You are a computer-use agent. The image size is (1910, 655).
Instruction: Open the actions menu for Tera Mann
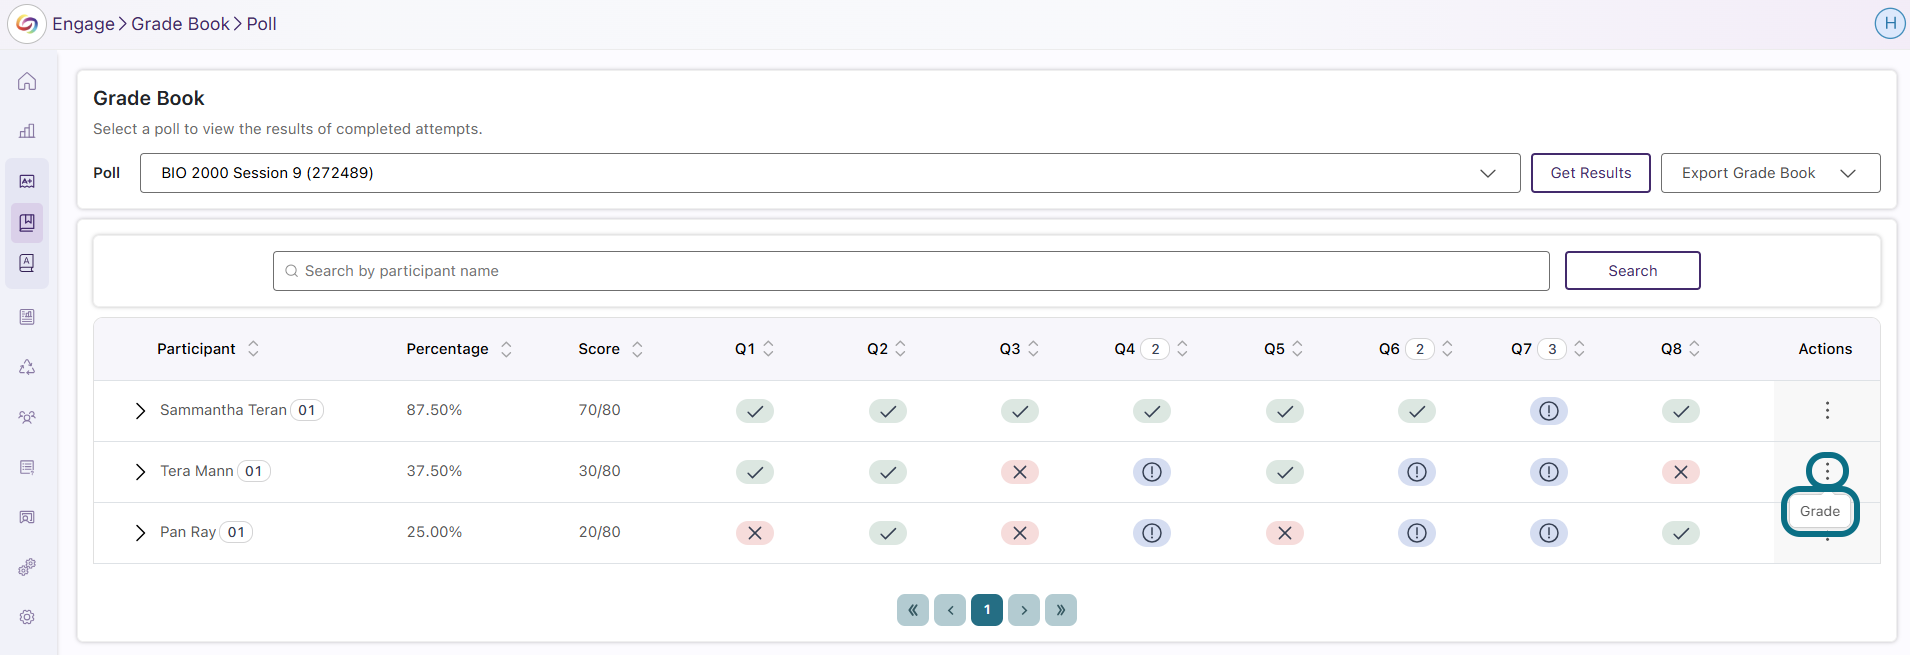tap(1827, 470)
